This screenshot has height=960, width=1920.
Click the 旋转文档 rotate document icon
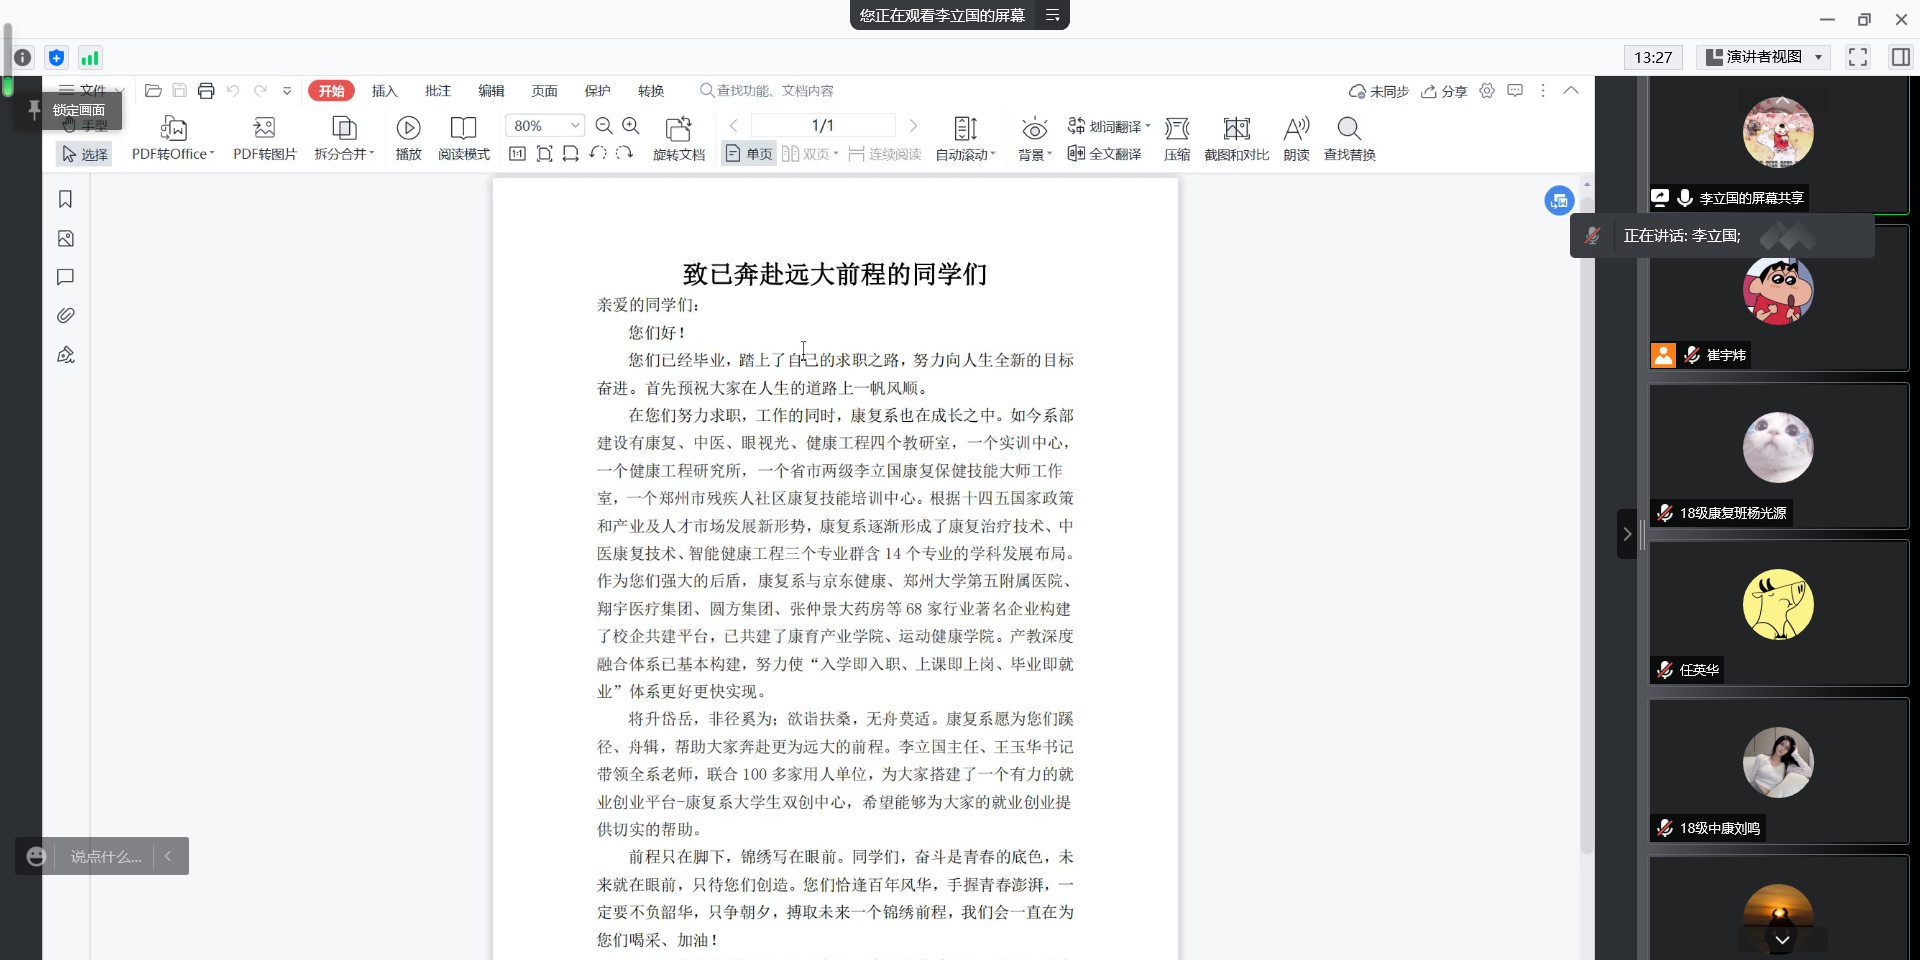[x=679, y=128]
